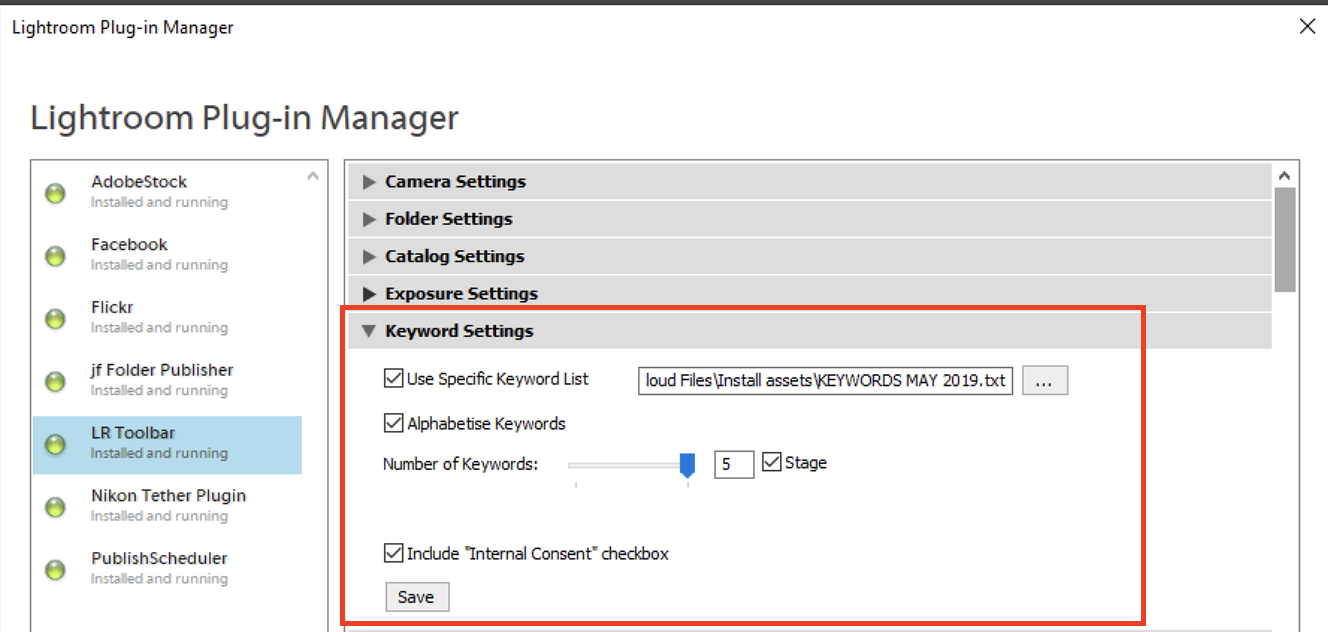Click the Facebook plug-in status light
Screen dimensions: 1328x632
click(55, 256)
